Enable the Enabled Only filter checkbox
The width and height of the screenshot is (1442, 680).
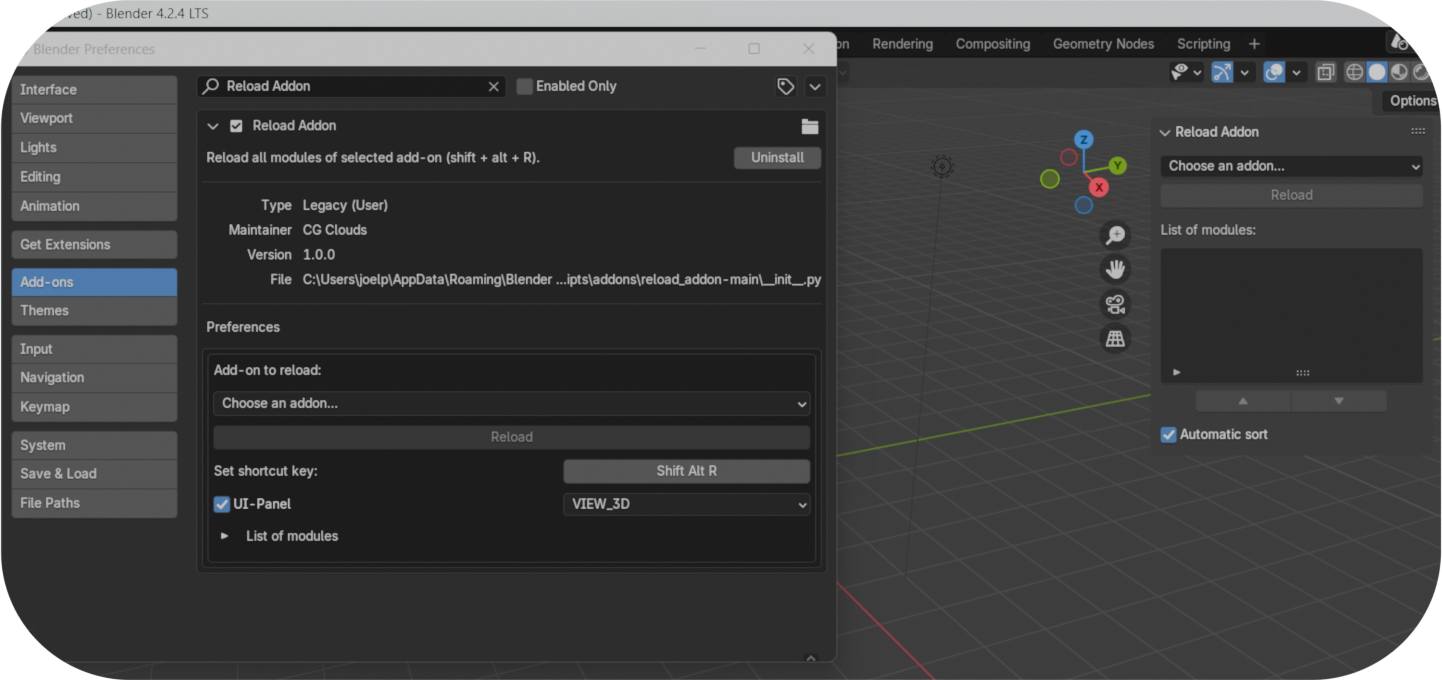[524, 86]
